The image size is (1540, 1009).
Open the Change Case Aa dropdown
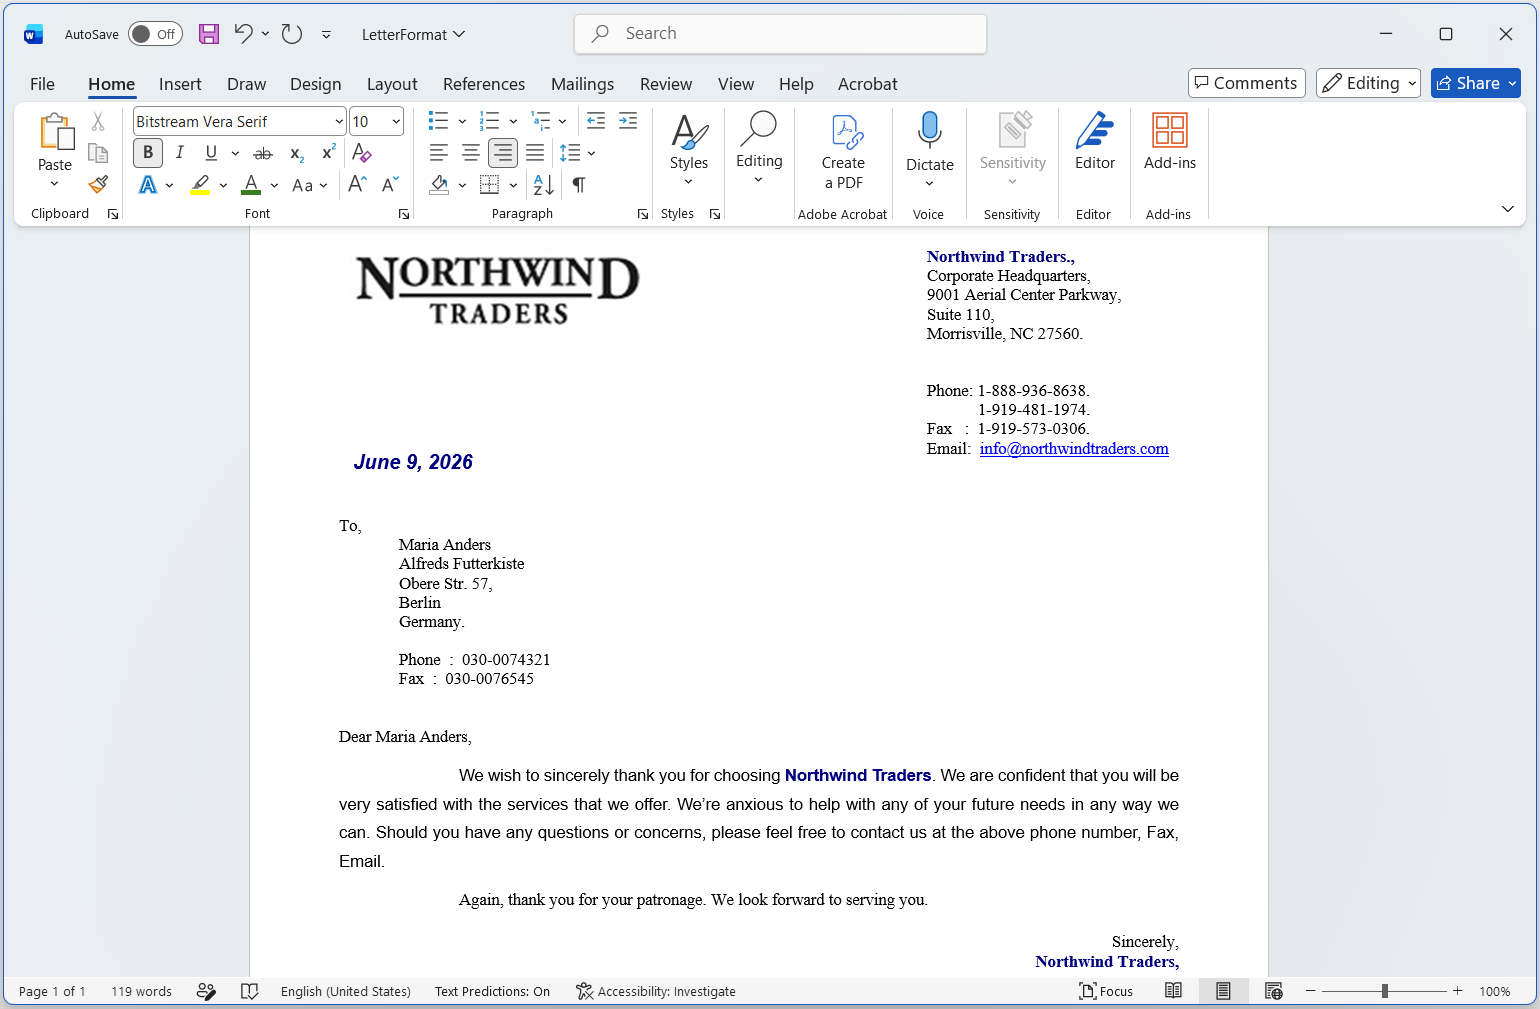coord(309,185)
